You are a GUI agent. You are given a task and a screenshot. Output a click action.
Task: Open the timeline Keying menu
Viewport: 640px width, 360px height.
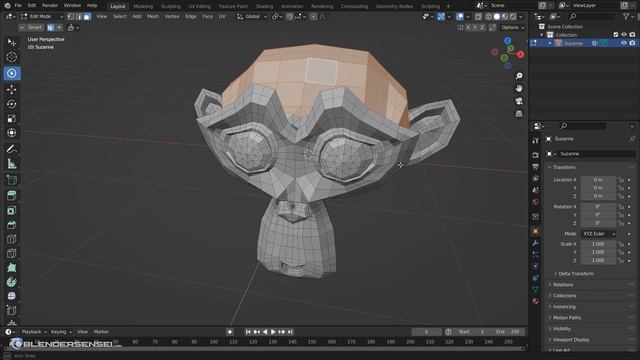click(x=61, y=332)
